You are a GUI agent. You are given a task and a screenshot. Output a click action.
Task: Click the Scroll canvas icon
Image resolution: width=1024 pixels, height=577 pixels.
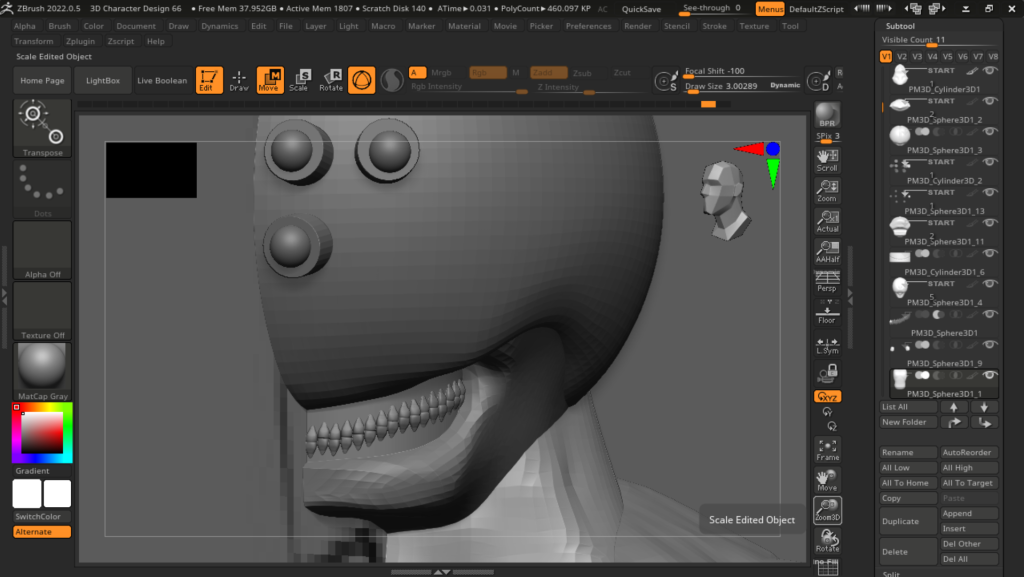click(x=827, y=160)
